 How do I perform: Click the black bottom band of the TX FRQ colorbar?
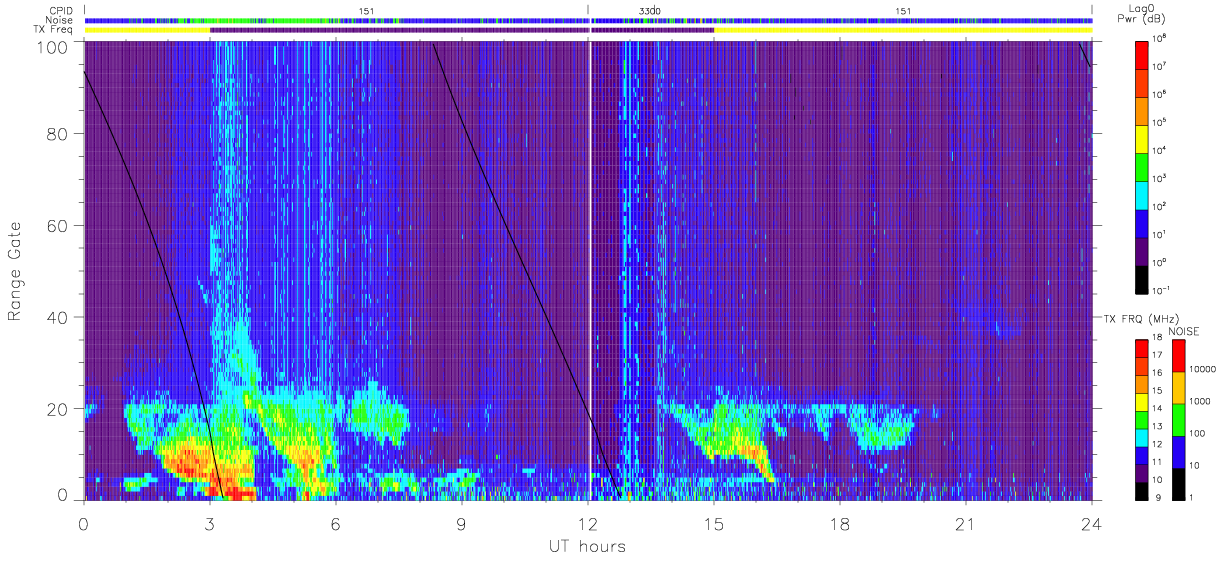pyautogui.click(x=1143, y=491)
